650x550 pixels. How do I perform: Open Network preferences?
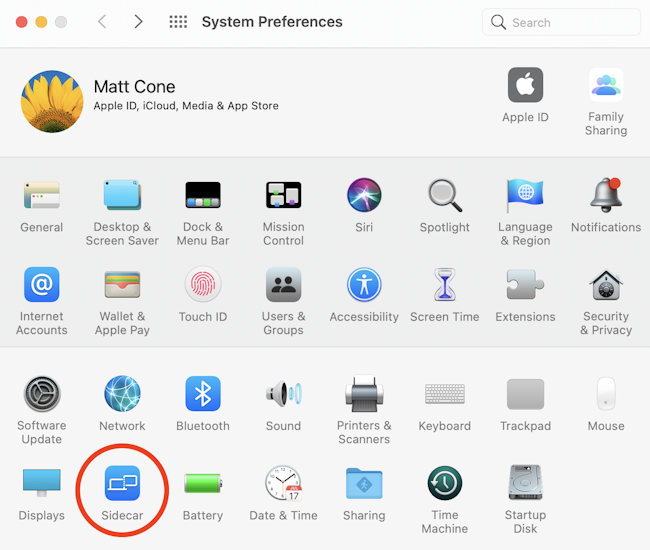(x=122, y=394)
